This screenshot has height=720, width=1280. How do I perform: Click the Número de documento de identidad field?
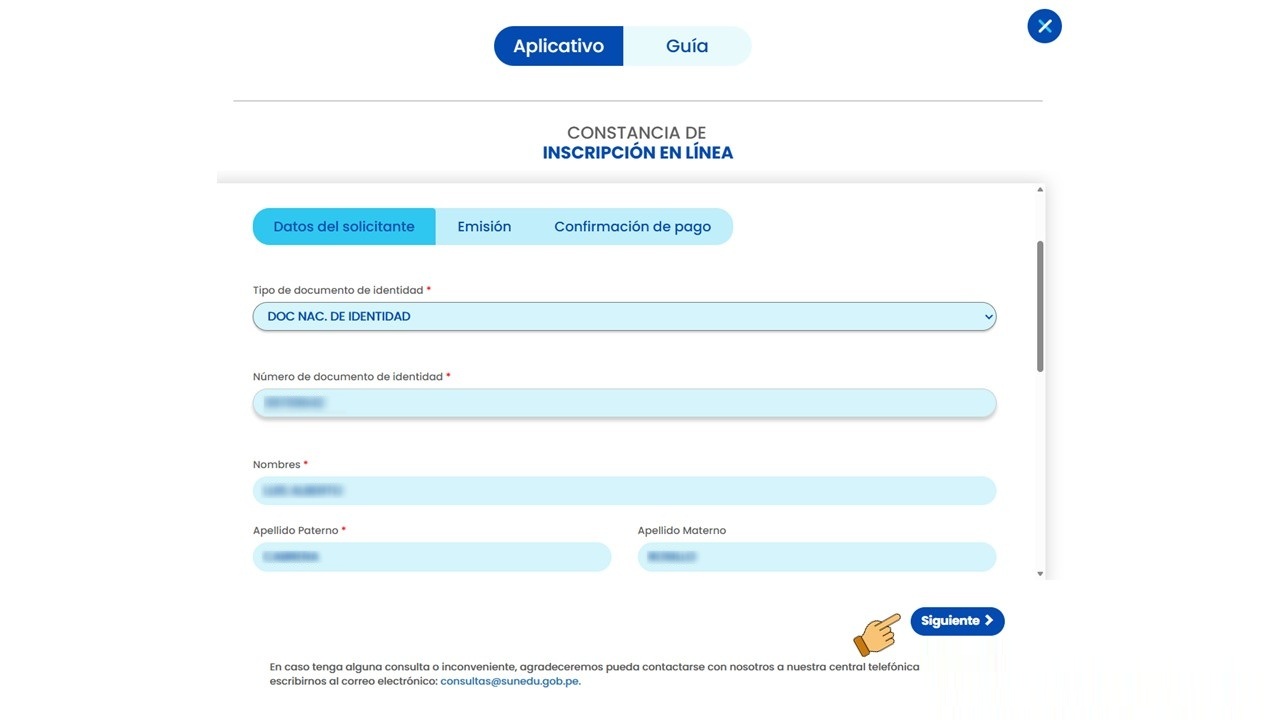pos(624,403)
